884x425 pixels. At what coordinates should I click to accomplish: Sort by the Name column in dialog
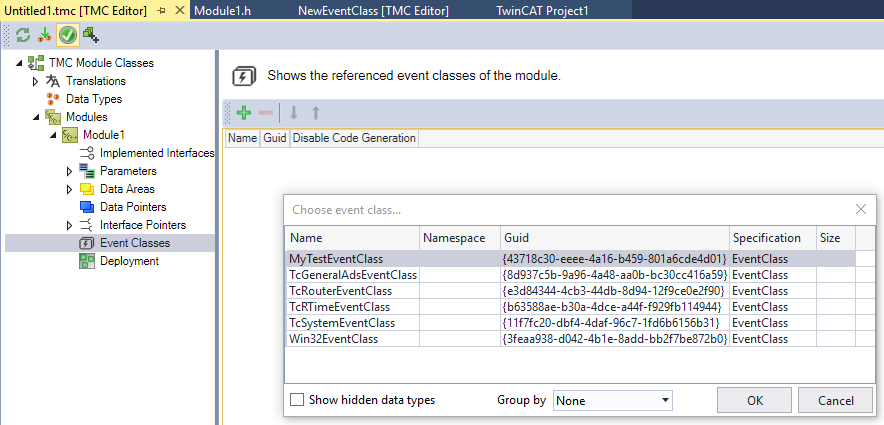pos(352,238)
